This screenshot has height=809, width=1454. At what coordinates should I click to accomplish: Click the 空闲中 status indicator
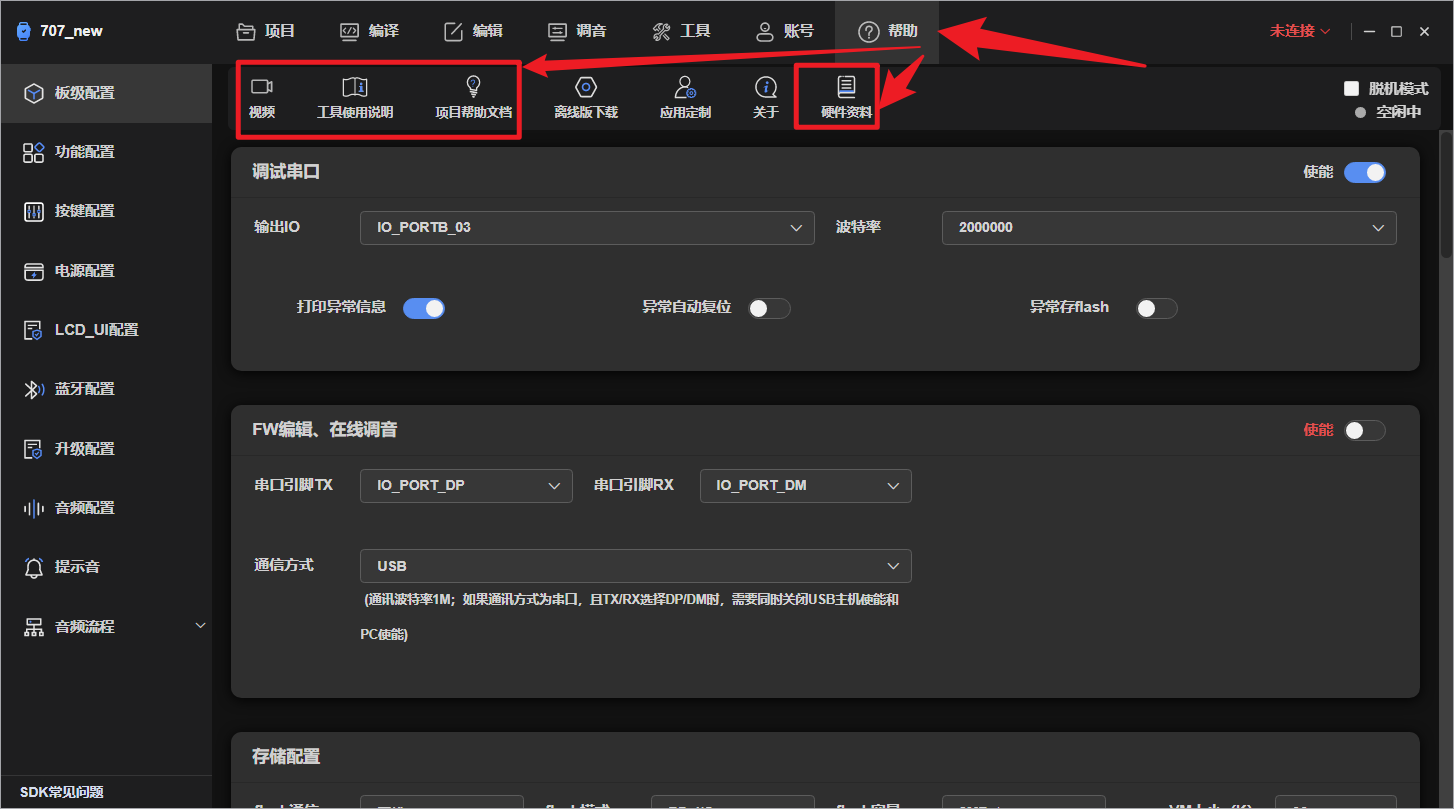[1388, 112]
